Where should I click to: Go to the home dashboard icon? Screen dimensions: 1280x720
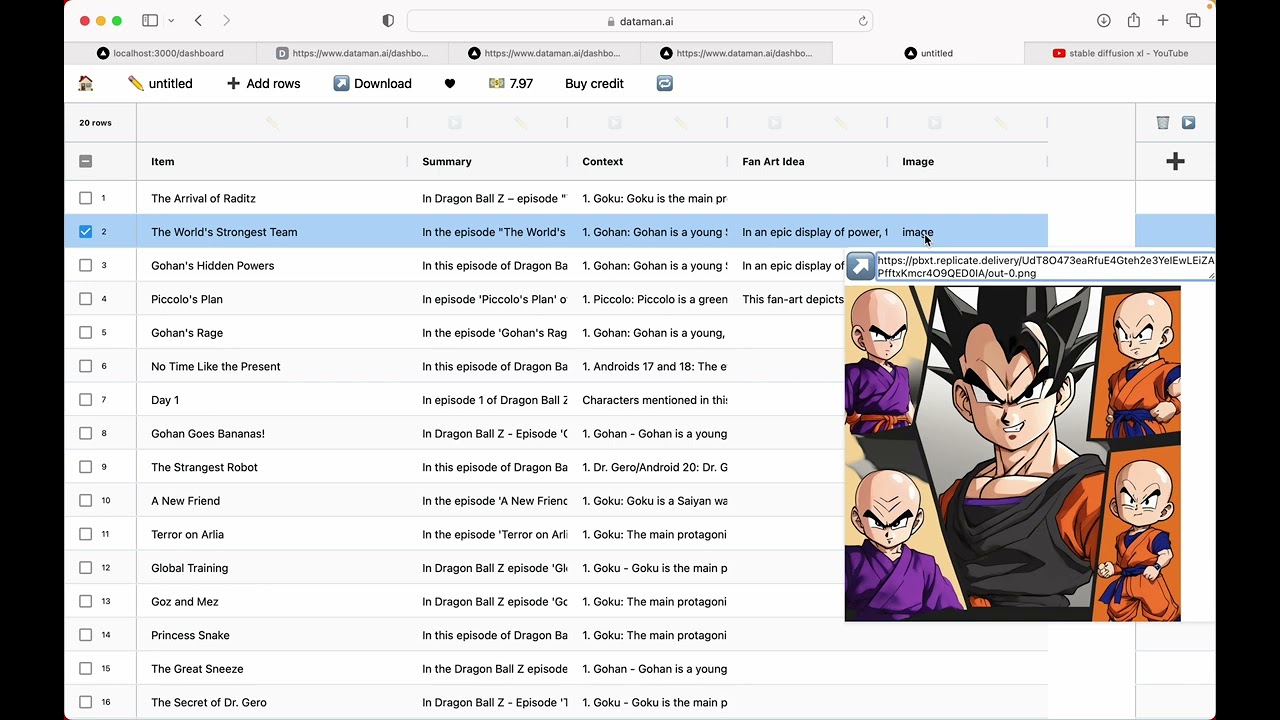86,83
